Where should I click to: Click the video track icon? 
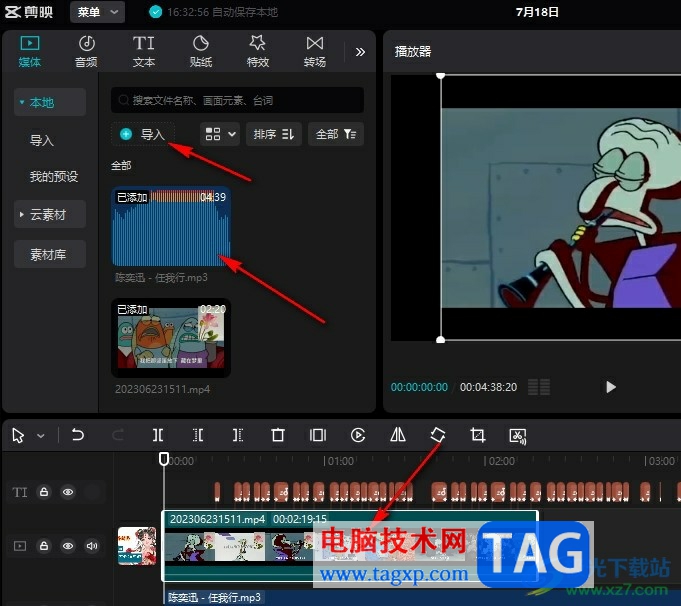click(x=20, y=546)
